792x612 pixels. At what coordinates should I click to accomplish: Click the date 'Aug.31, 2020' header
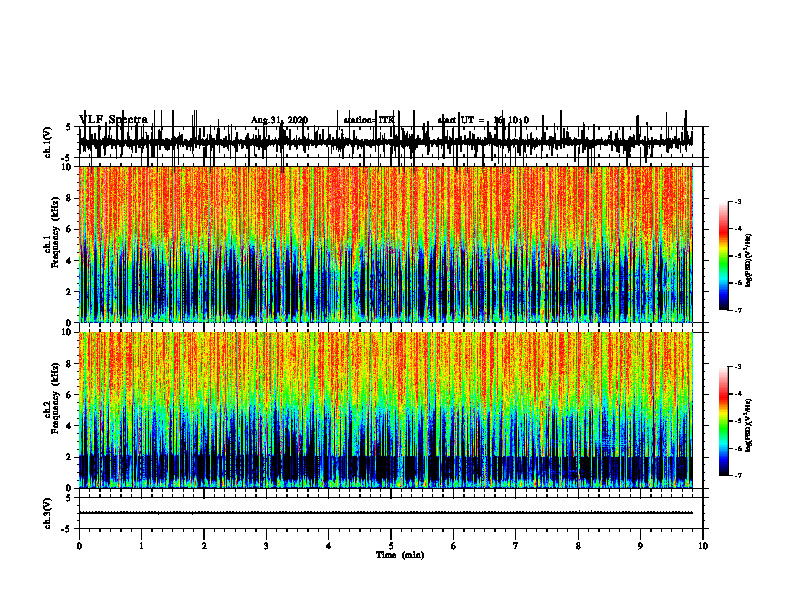coord(279,120)
